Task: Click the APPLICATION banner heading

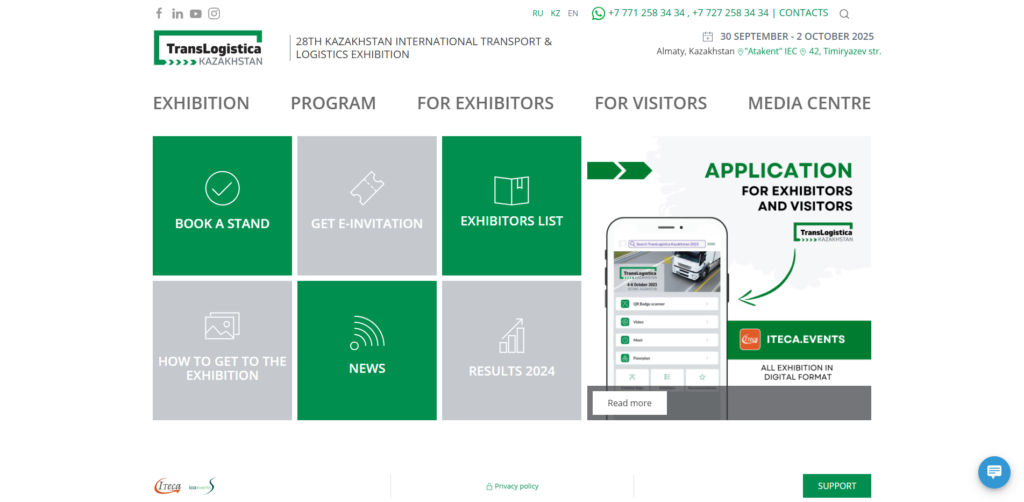Action: (x=778, y=170)
